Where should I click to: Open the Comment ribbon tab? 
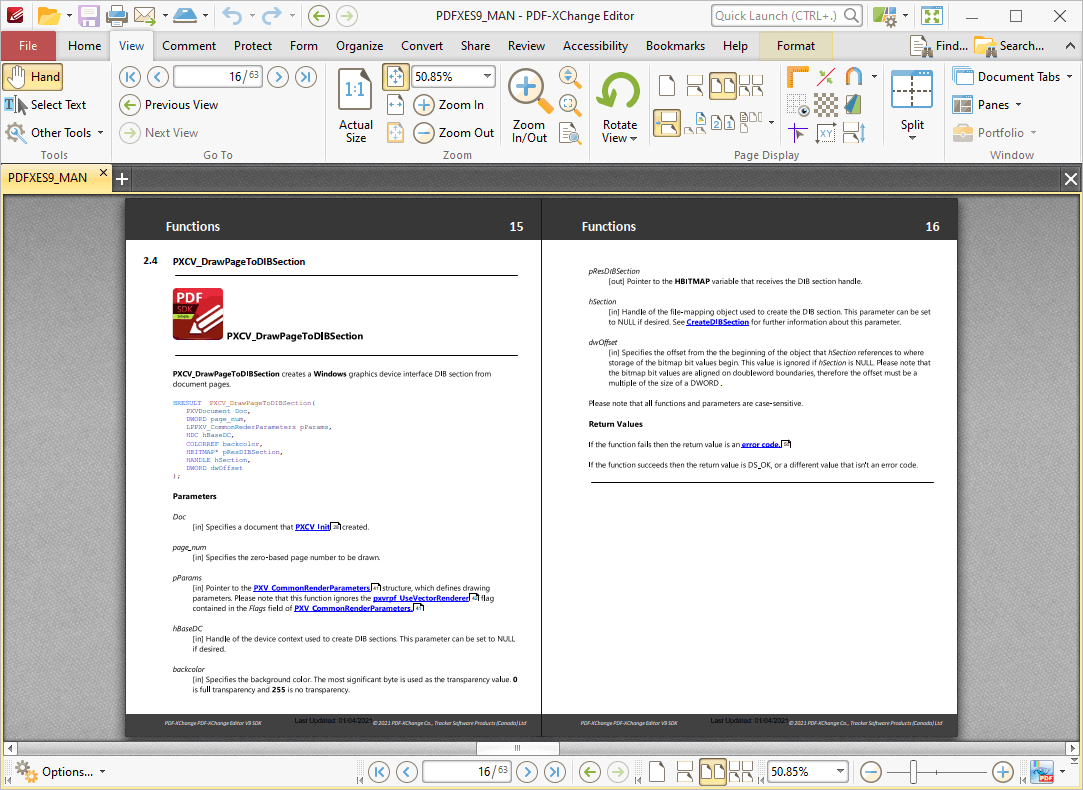point(189,46)
